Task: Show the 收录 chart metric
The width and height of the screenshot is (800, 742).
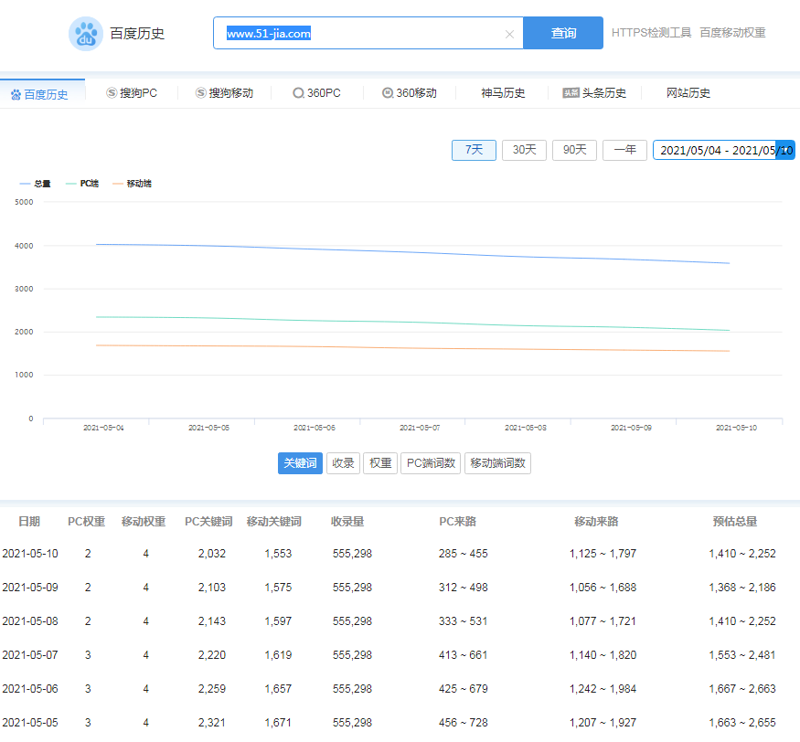Action: [343, 463]
